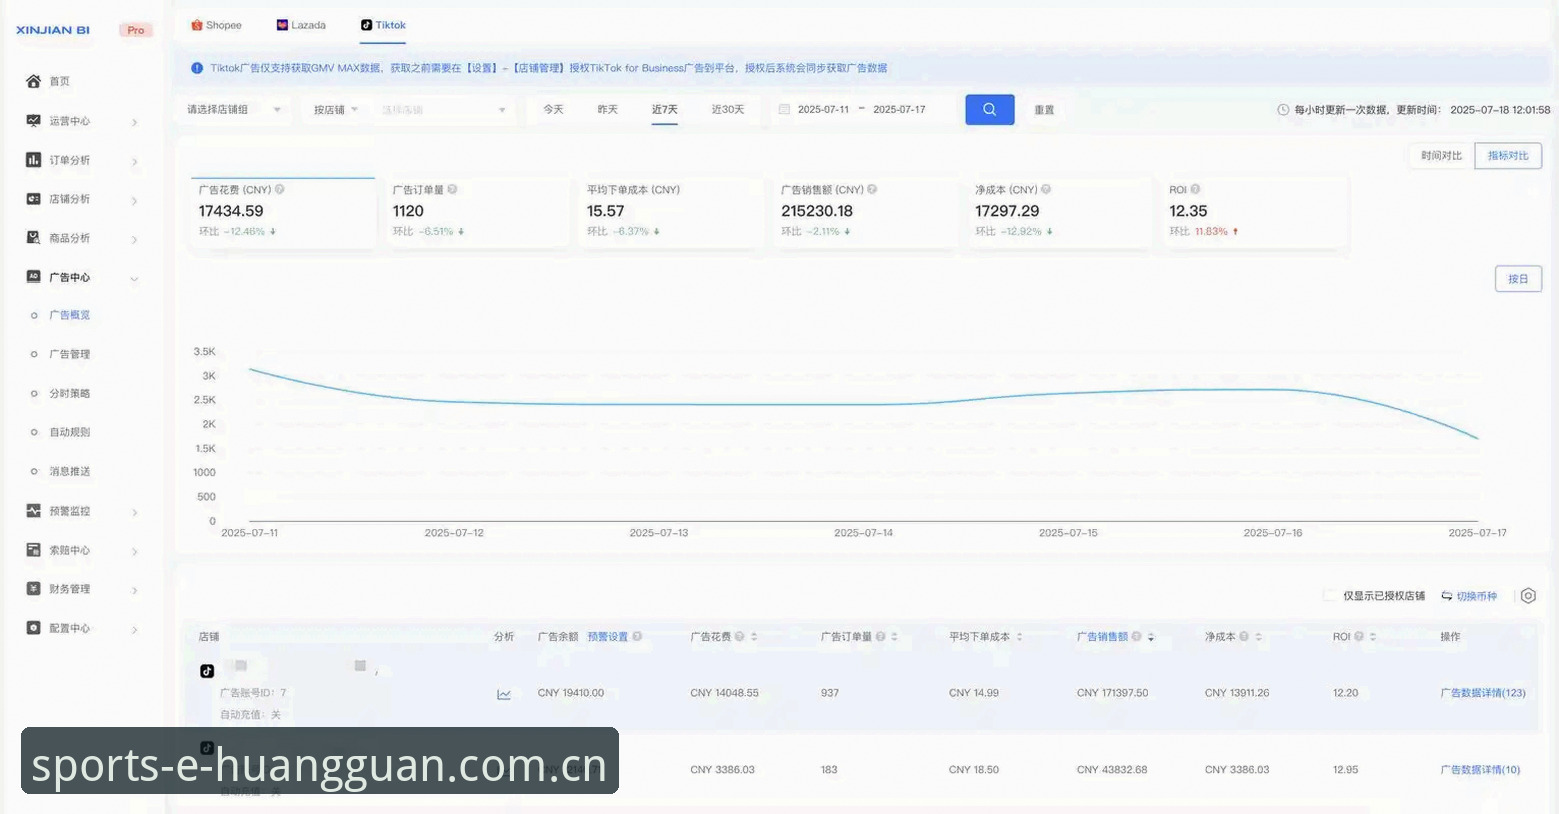The image size is (1559, 814).
Task: Sort the table by 净成本 column
Action: [x=1258, y=637]
